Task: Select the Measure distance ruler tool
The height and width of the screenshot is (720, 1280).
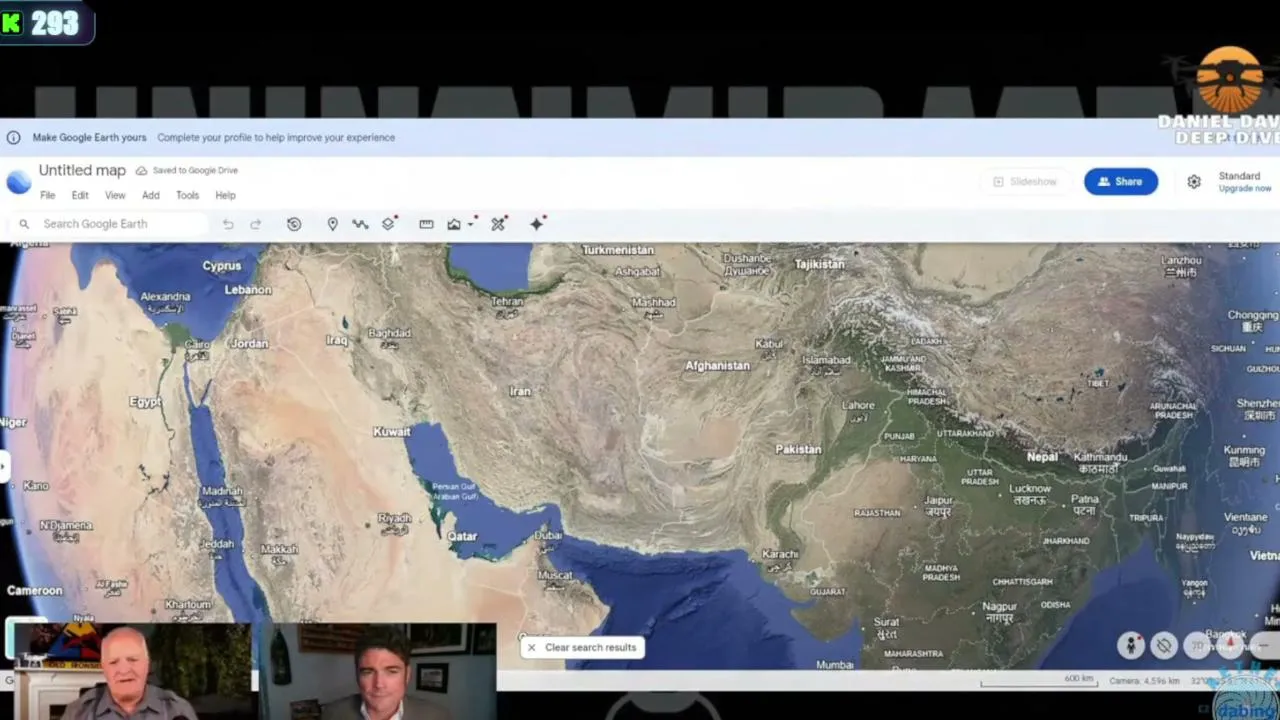Action: click(426, 224)
